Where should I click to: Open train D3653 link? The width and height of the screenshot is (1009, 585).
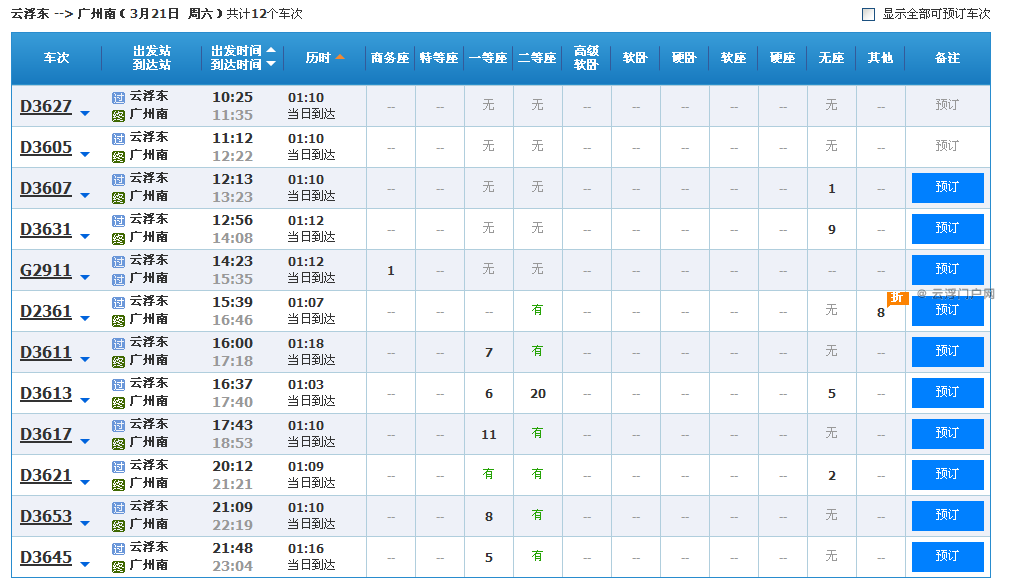coord(46,517)
